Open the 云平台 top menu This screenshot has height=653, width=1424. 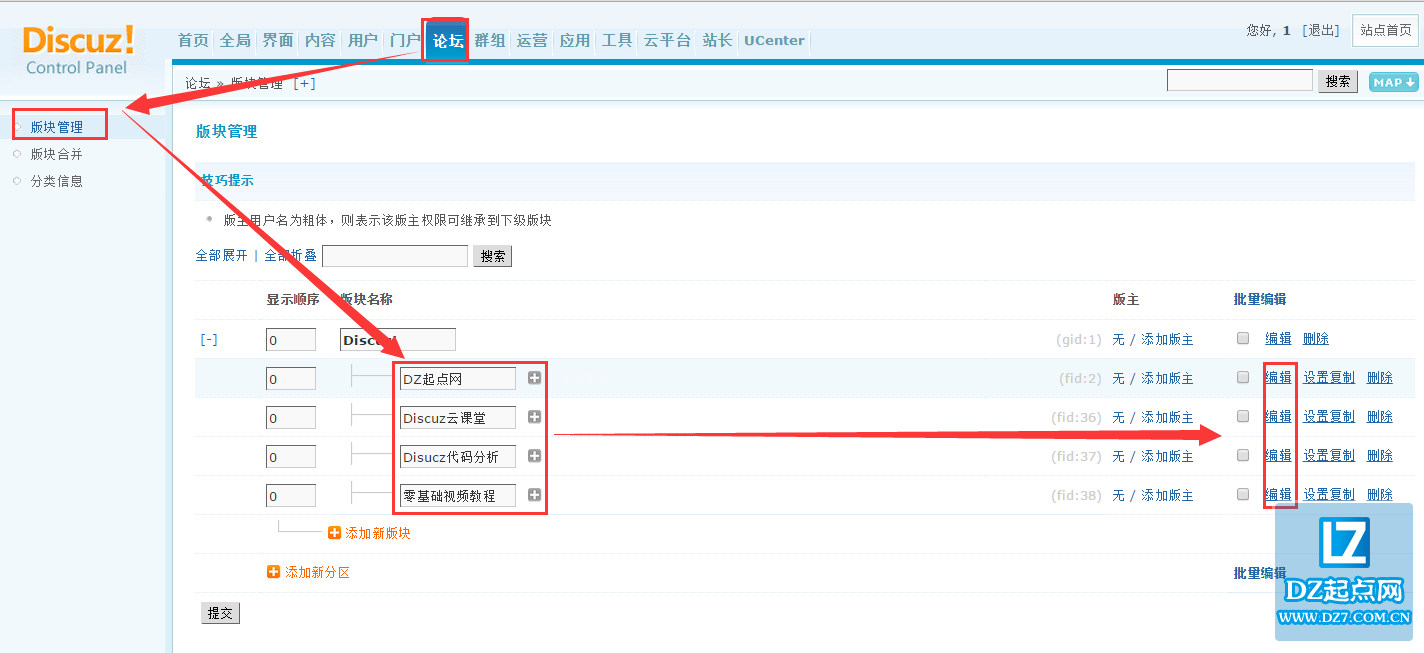pos(667,40)
